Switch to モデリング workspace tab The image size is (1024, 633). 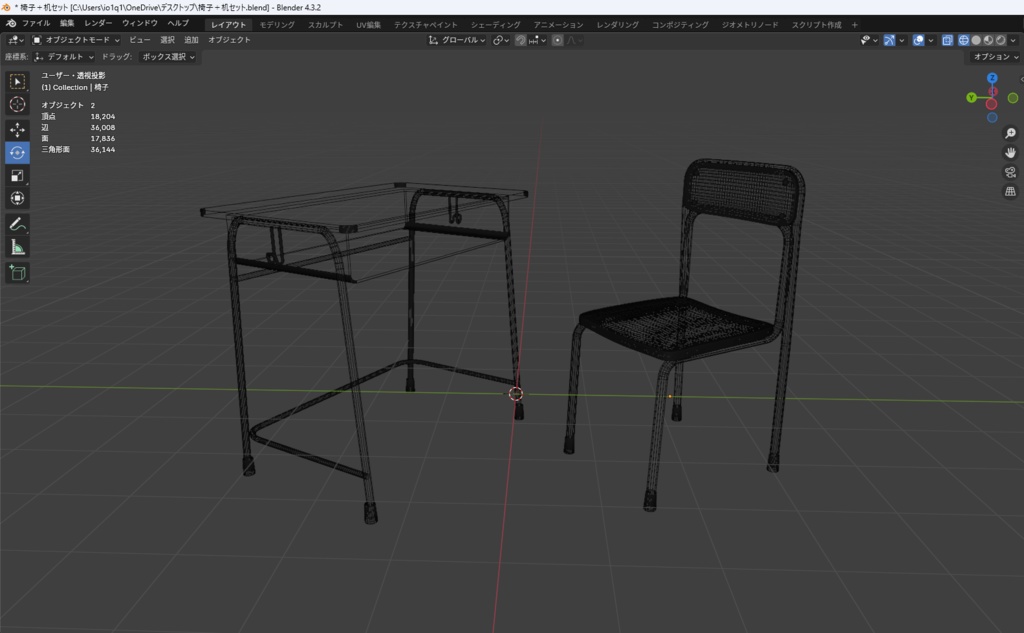pos(277,25)
